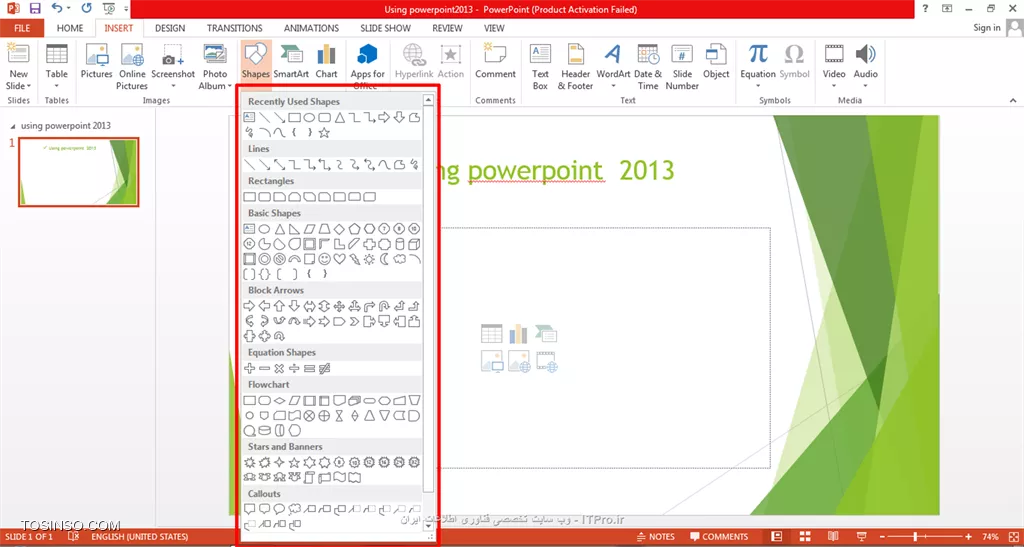1024x547 pixels.
Task: Close the open Shapes gallery button
Action: 255,61
